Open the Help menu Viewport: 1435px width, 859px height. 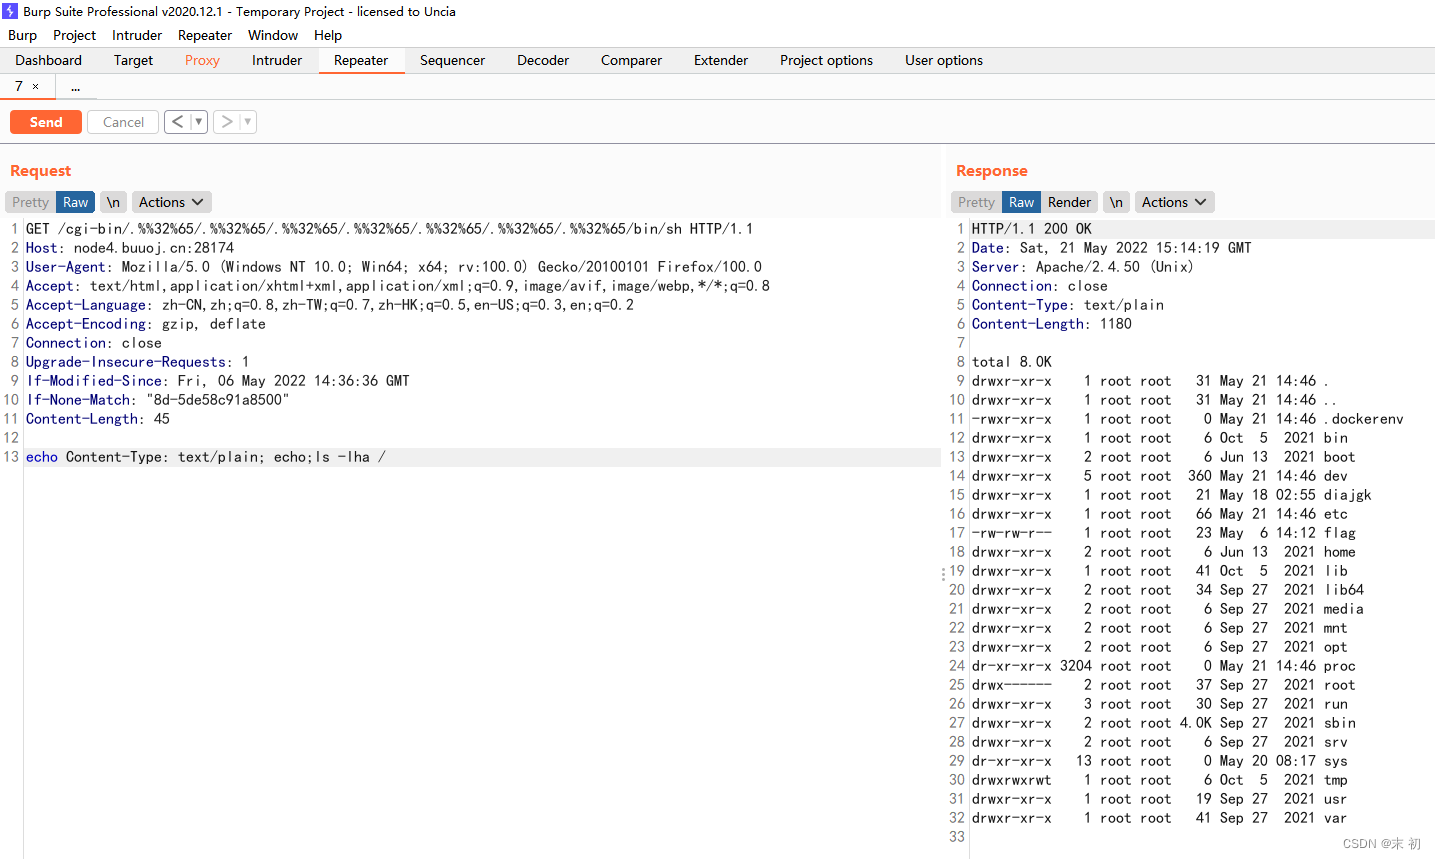[328, 35]
